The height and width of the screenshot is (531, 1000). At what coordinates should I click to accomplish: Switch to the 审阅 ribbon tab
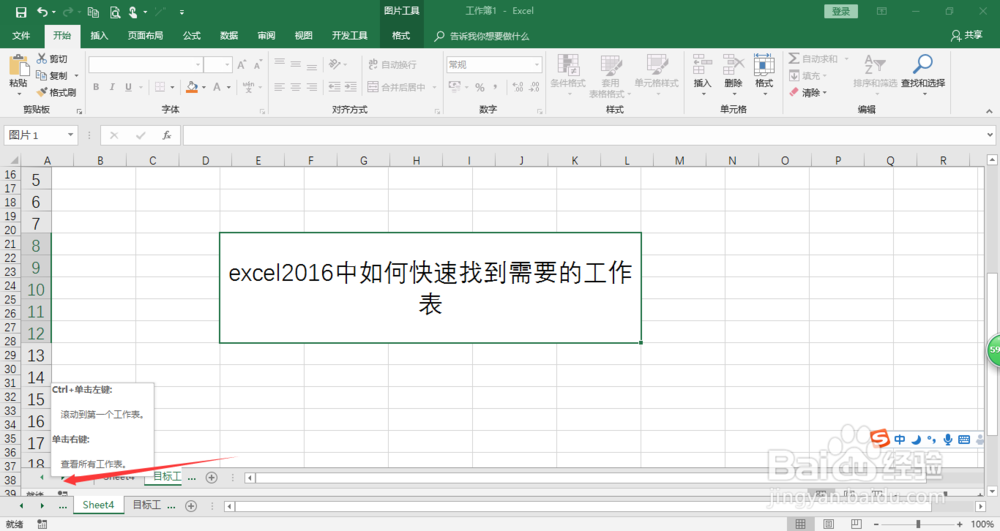[x=266, y=36]
